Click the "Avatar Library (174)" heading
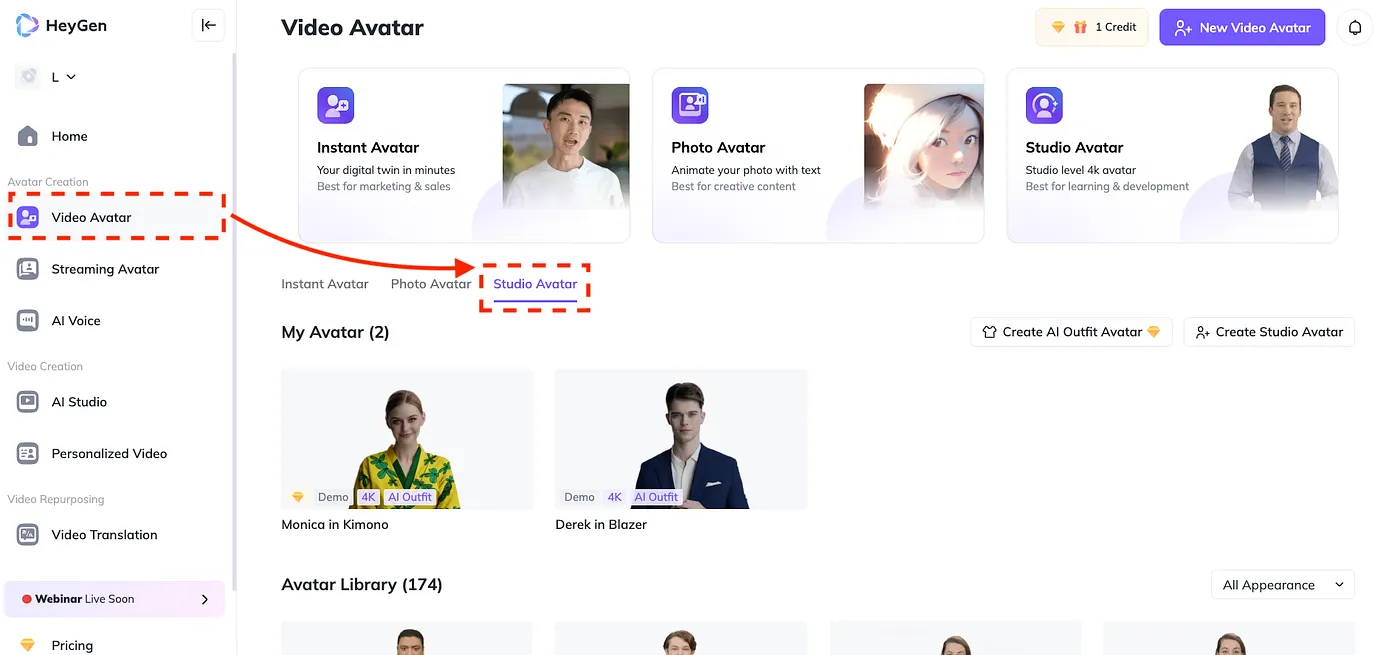 pos(362,584)
